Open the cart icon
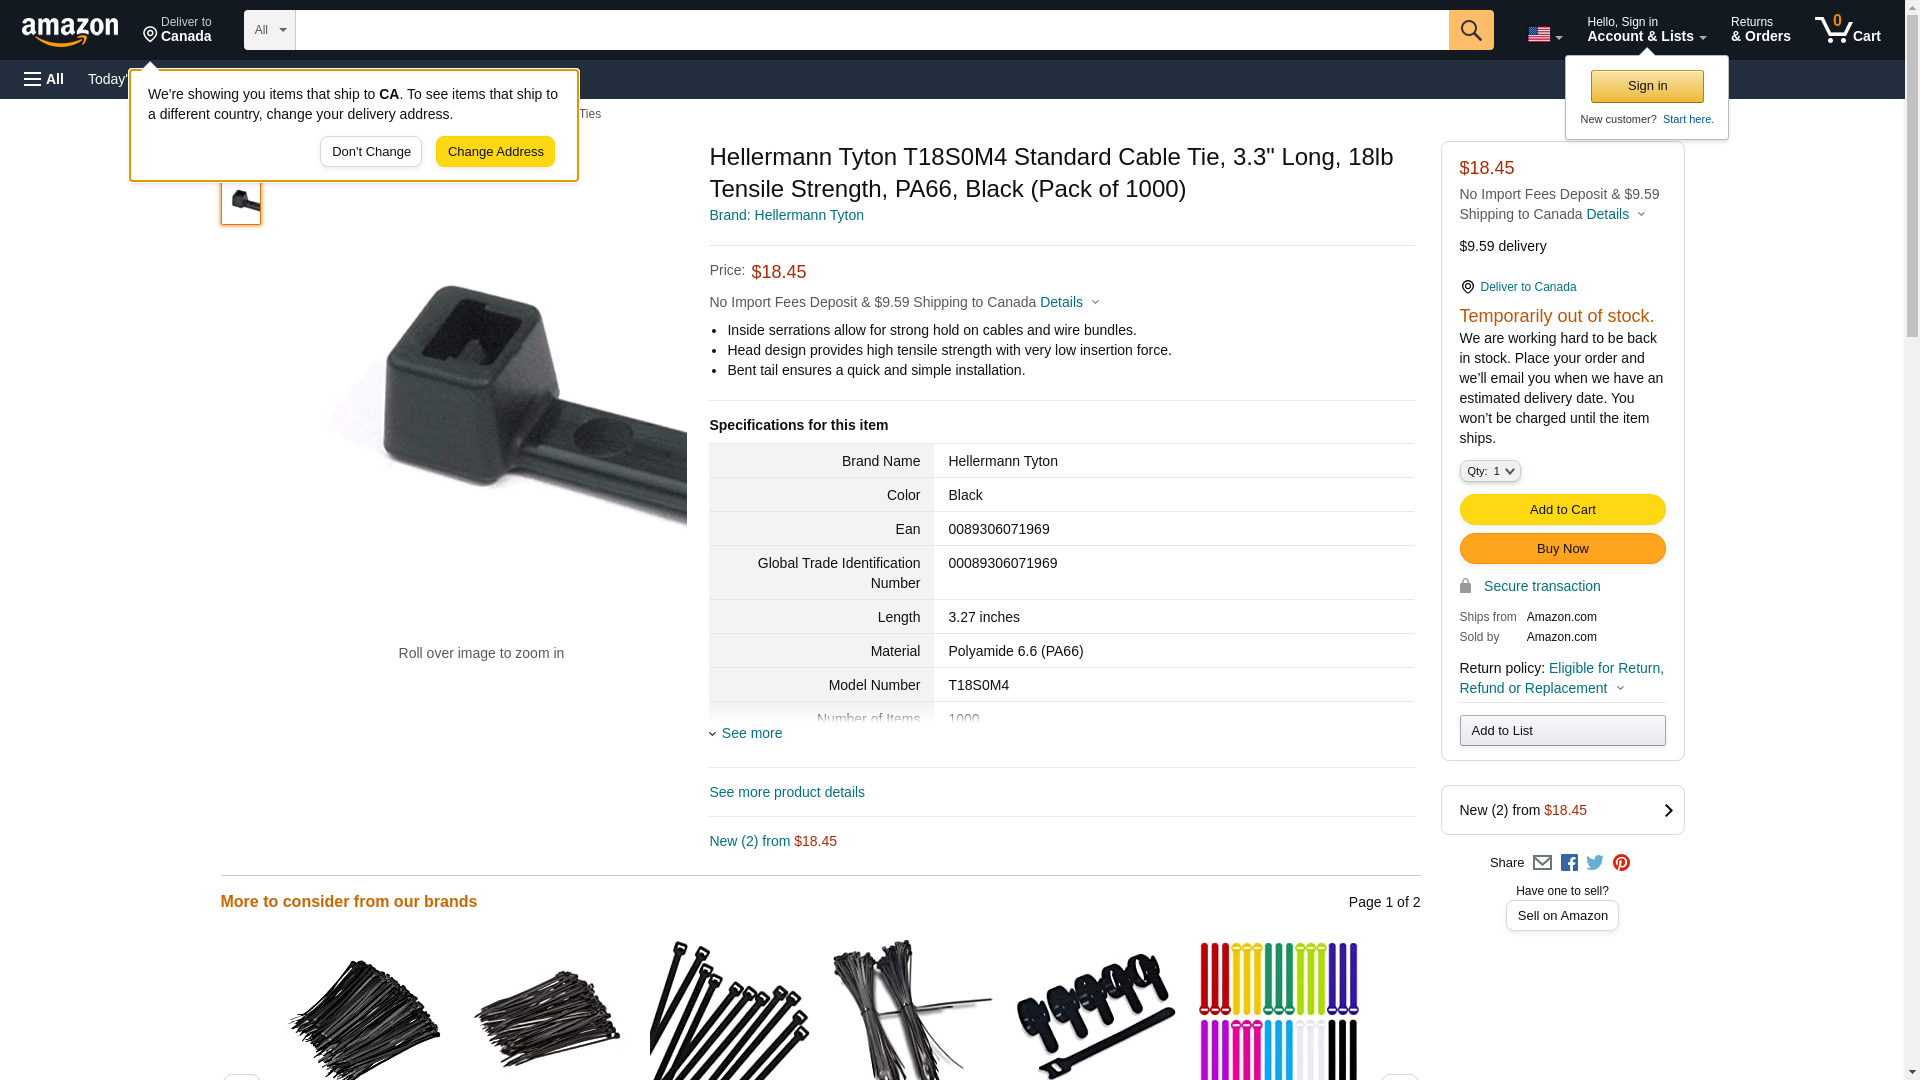The height and width of the screenshot is (1080, 1920). coord(1847,30)
